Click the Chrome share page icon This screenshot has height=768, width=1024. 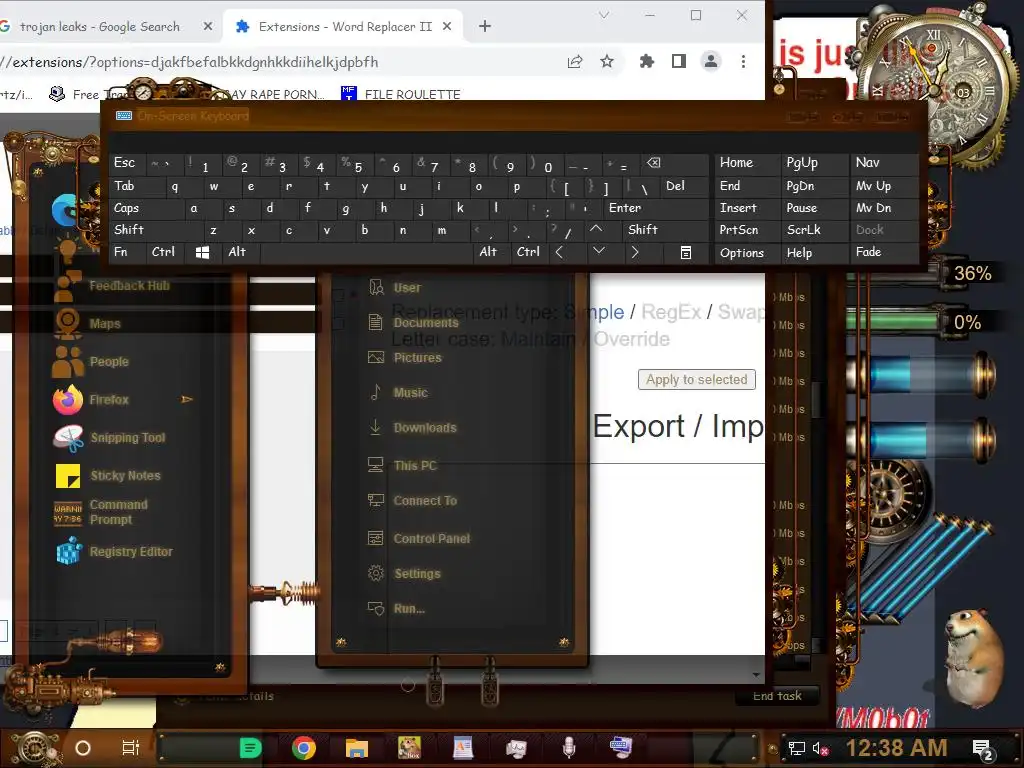coord(575,61)
